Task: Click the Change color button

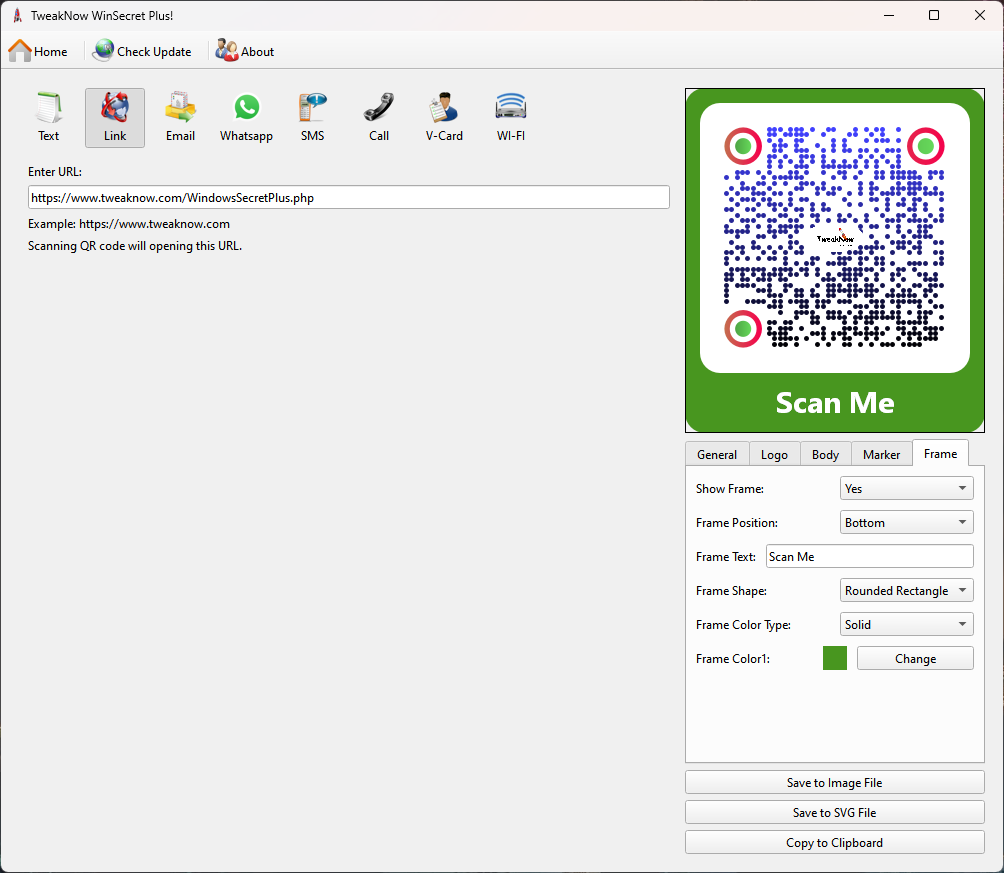Action: (x=915, y=658)
